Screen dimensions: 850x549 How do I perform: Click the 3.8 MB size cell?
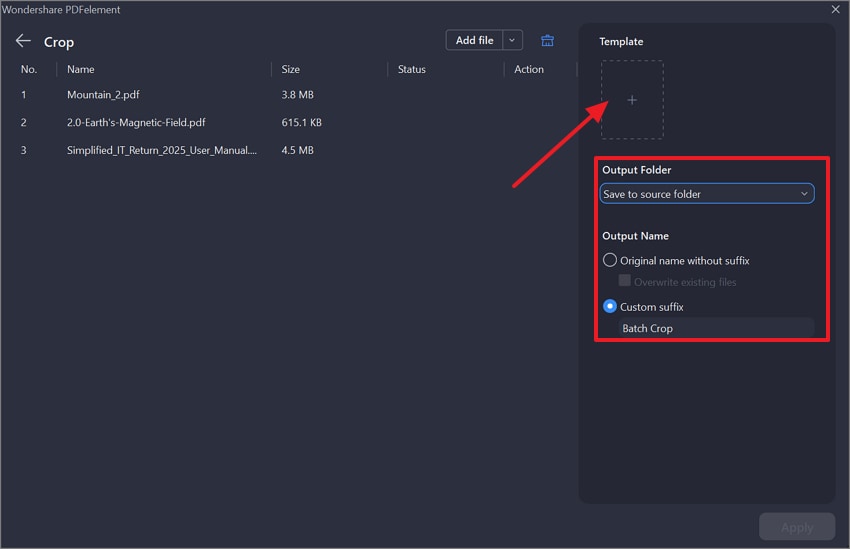click(297, 95)
